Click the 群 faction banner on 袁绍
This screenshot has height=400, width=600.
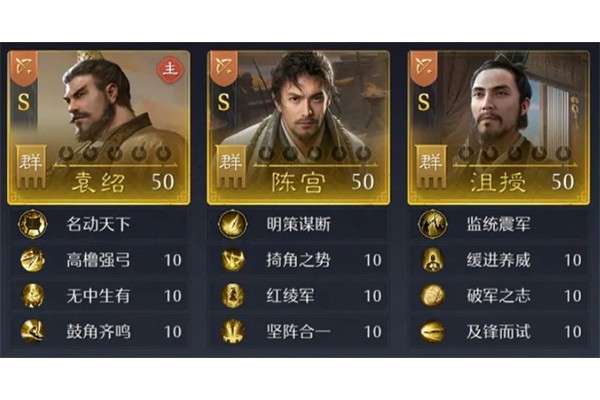[x=31, y=167]
